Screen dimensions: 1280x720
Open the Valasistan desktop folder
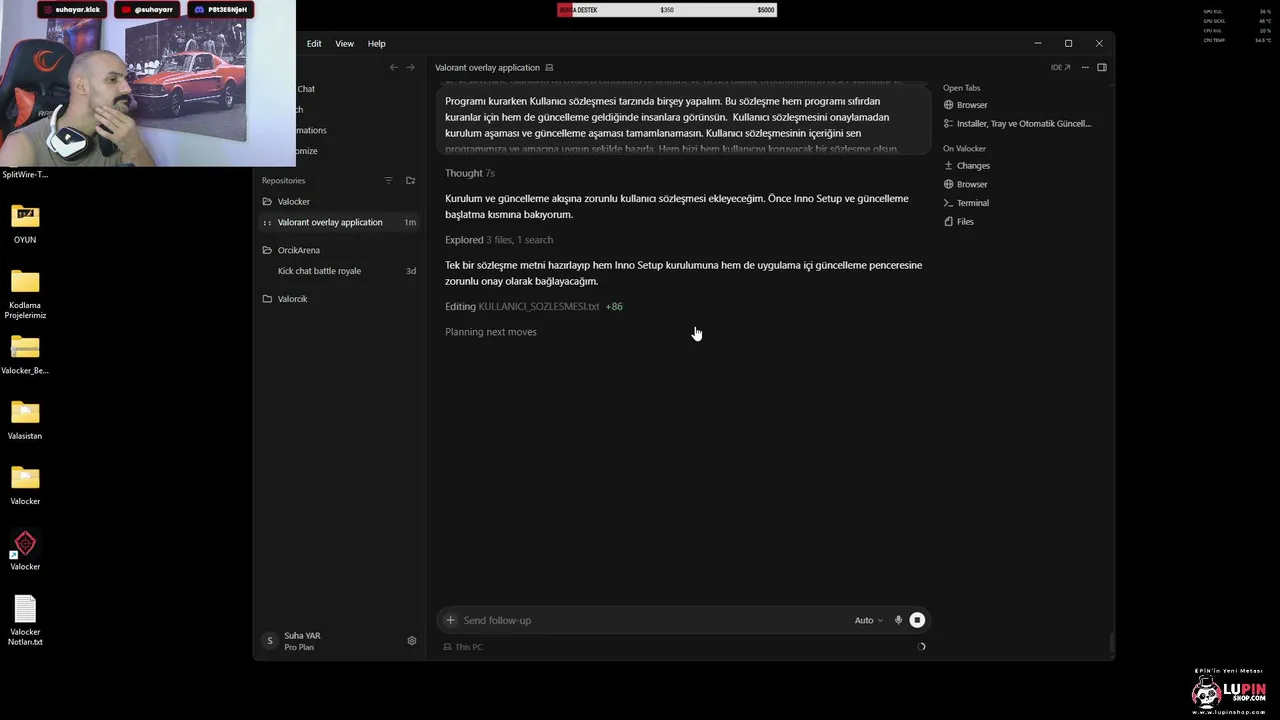(25, 420)
